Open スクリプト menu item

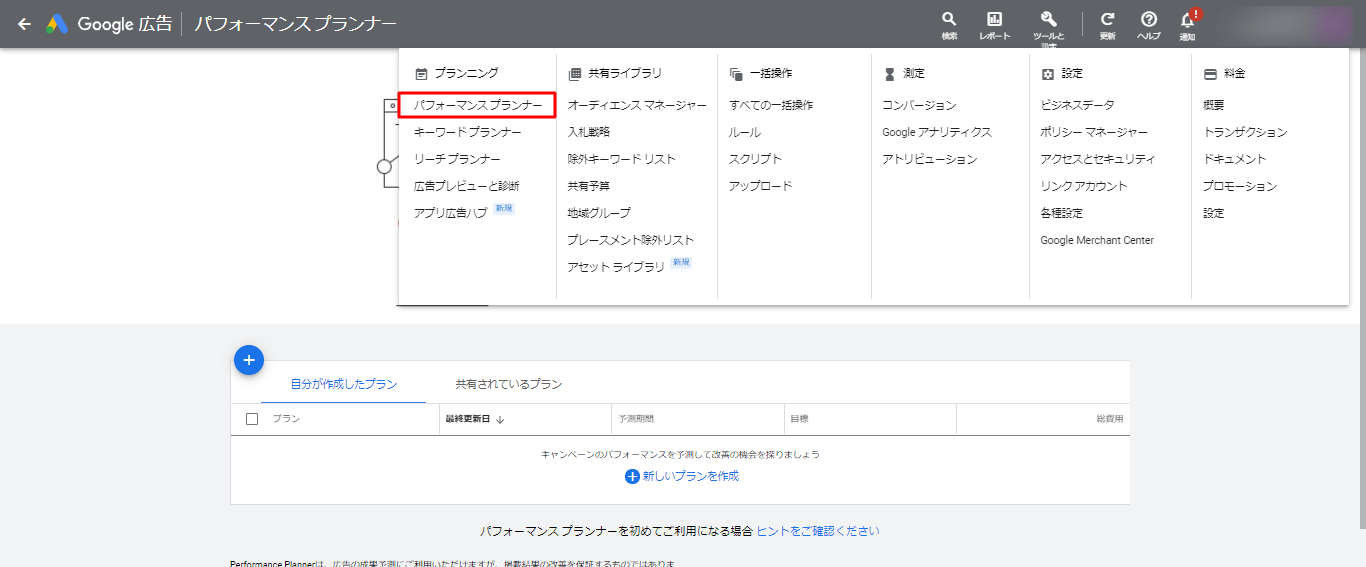coord(755,159)
